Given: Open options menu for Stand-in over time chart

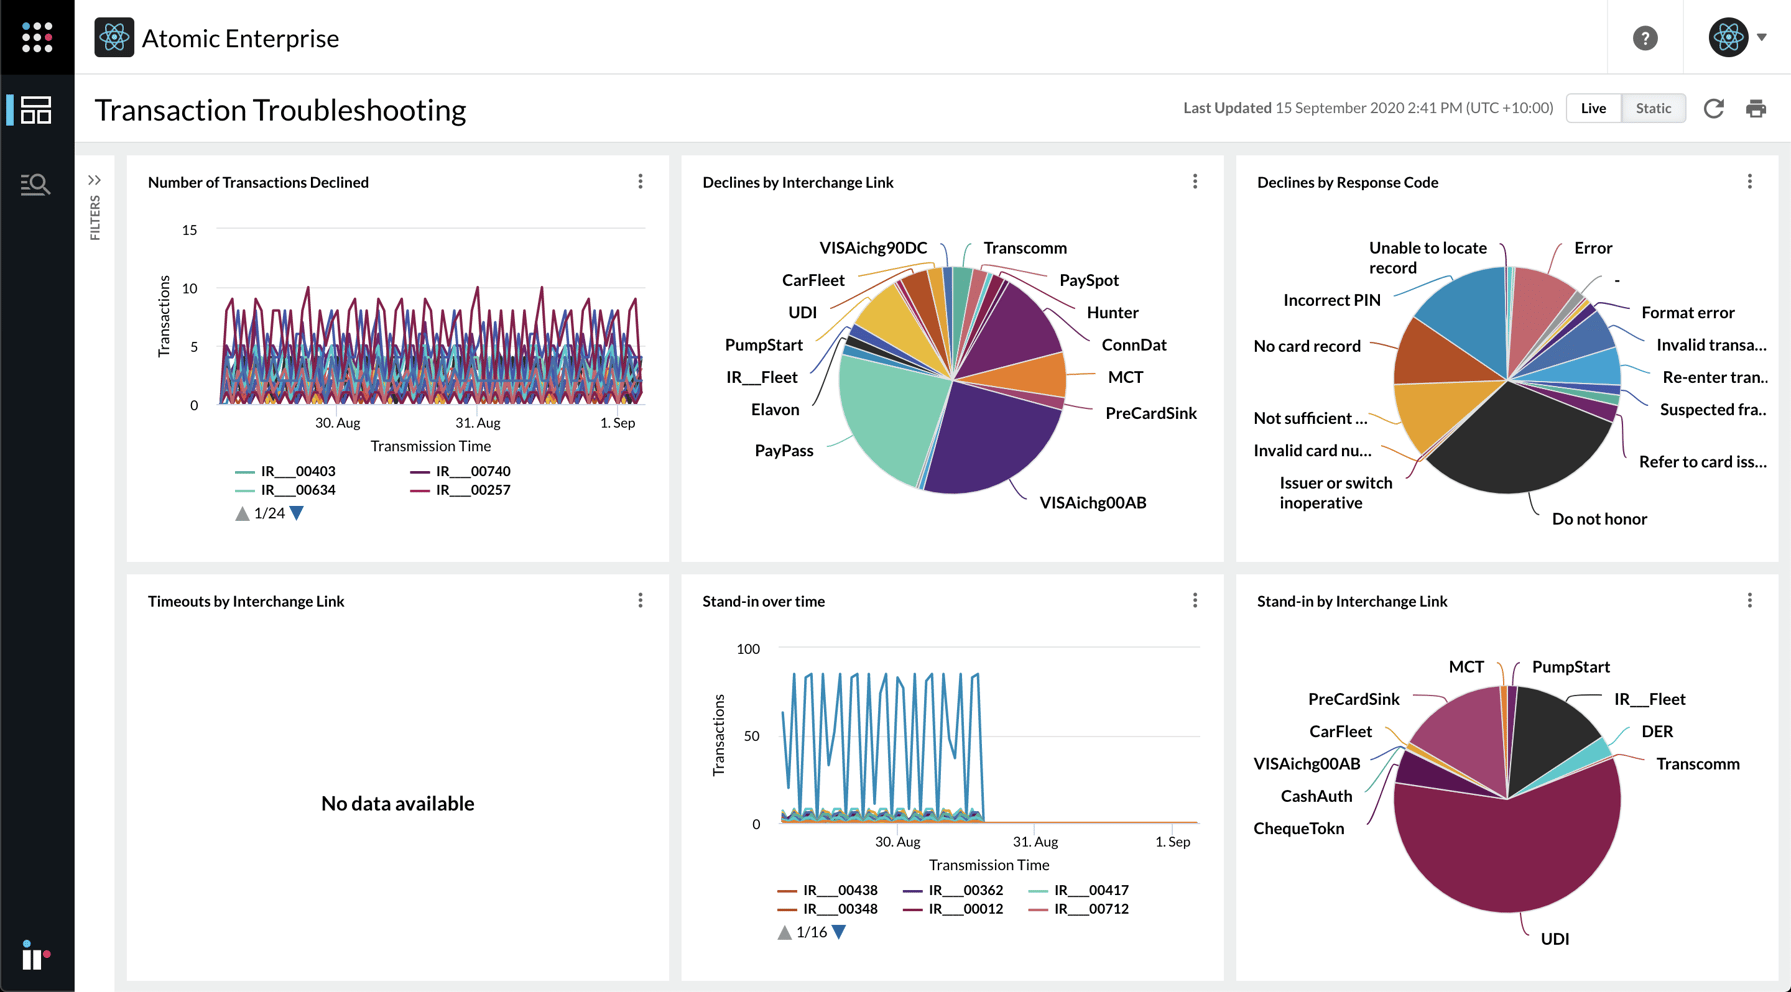Looking at the screenshot, I should pos(1195,600).
